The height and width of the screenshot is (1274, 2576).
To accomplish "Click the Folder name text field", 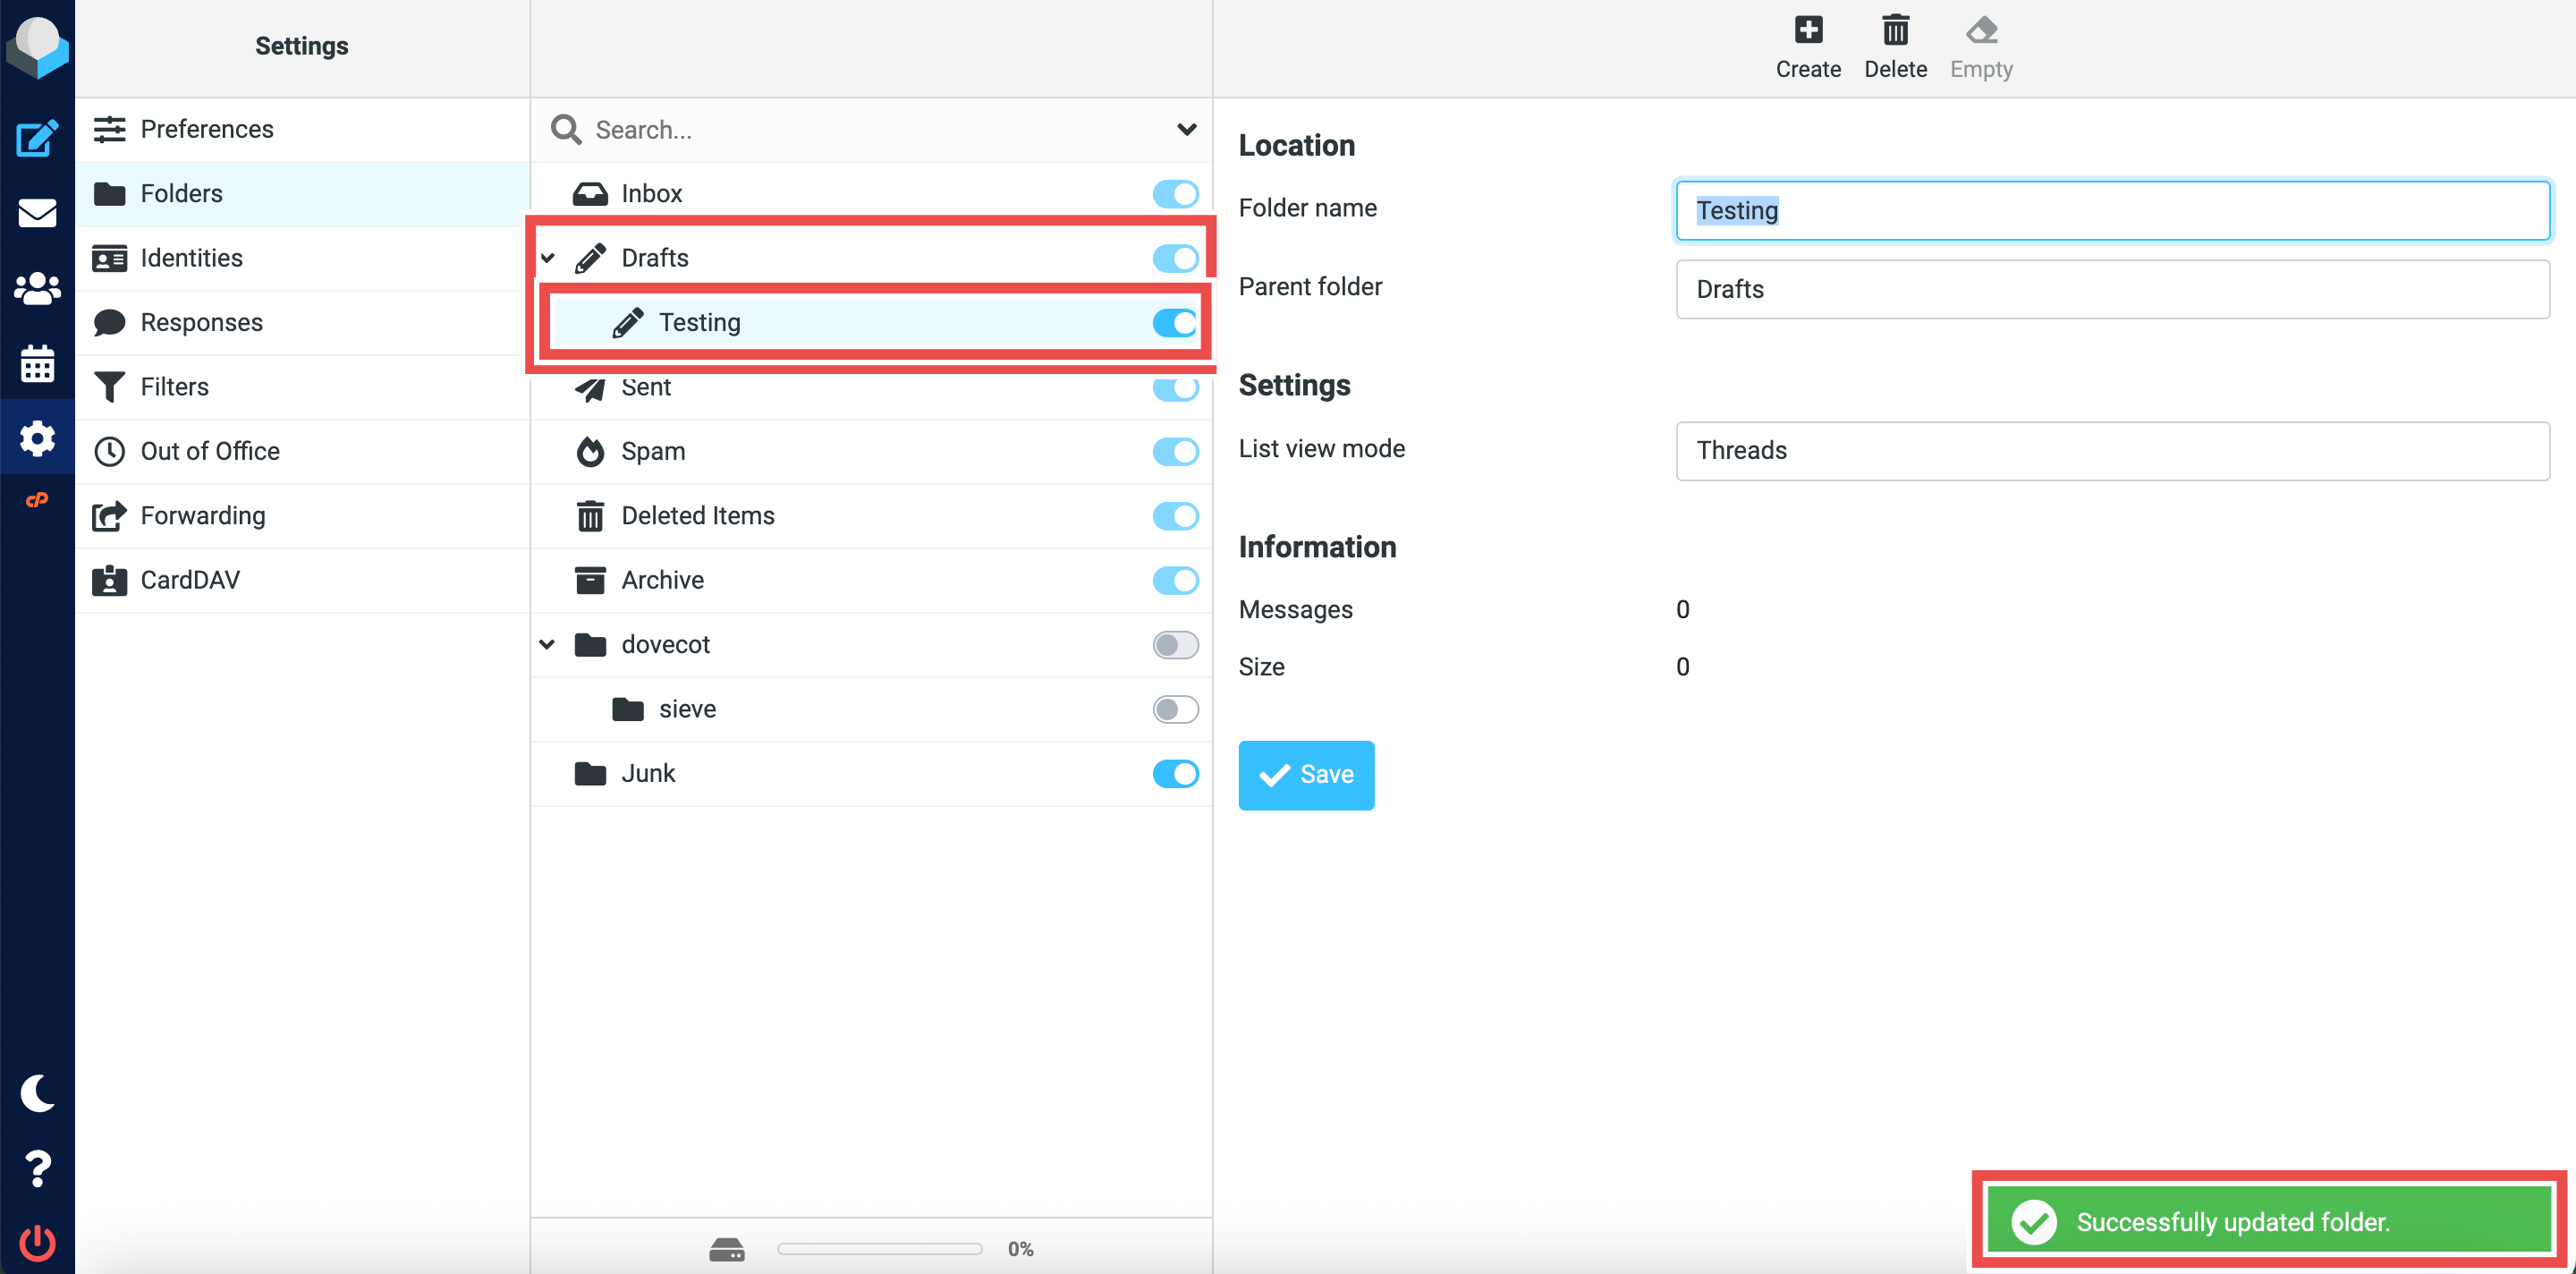I will pyautogui.click(x=2112, y=210).
